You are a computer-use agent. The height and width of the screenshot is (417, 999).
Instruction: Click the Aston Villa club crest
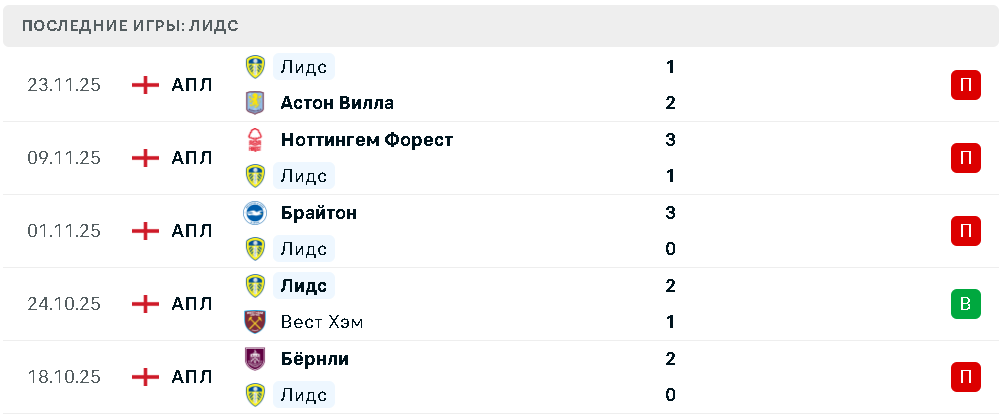(256, 103)
